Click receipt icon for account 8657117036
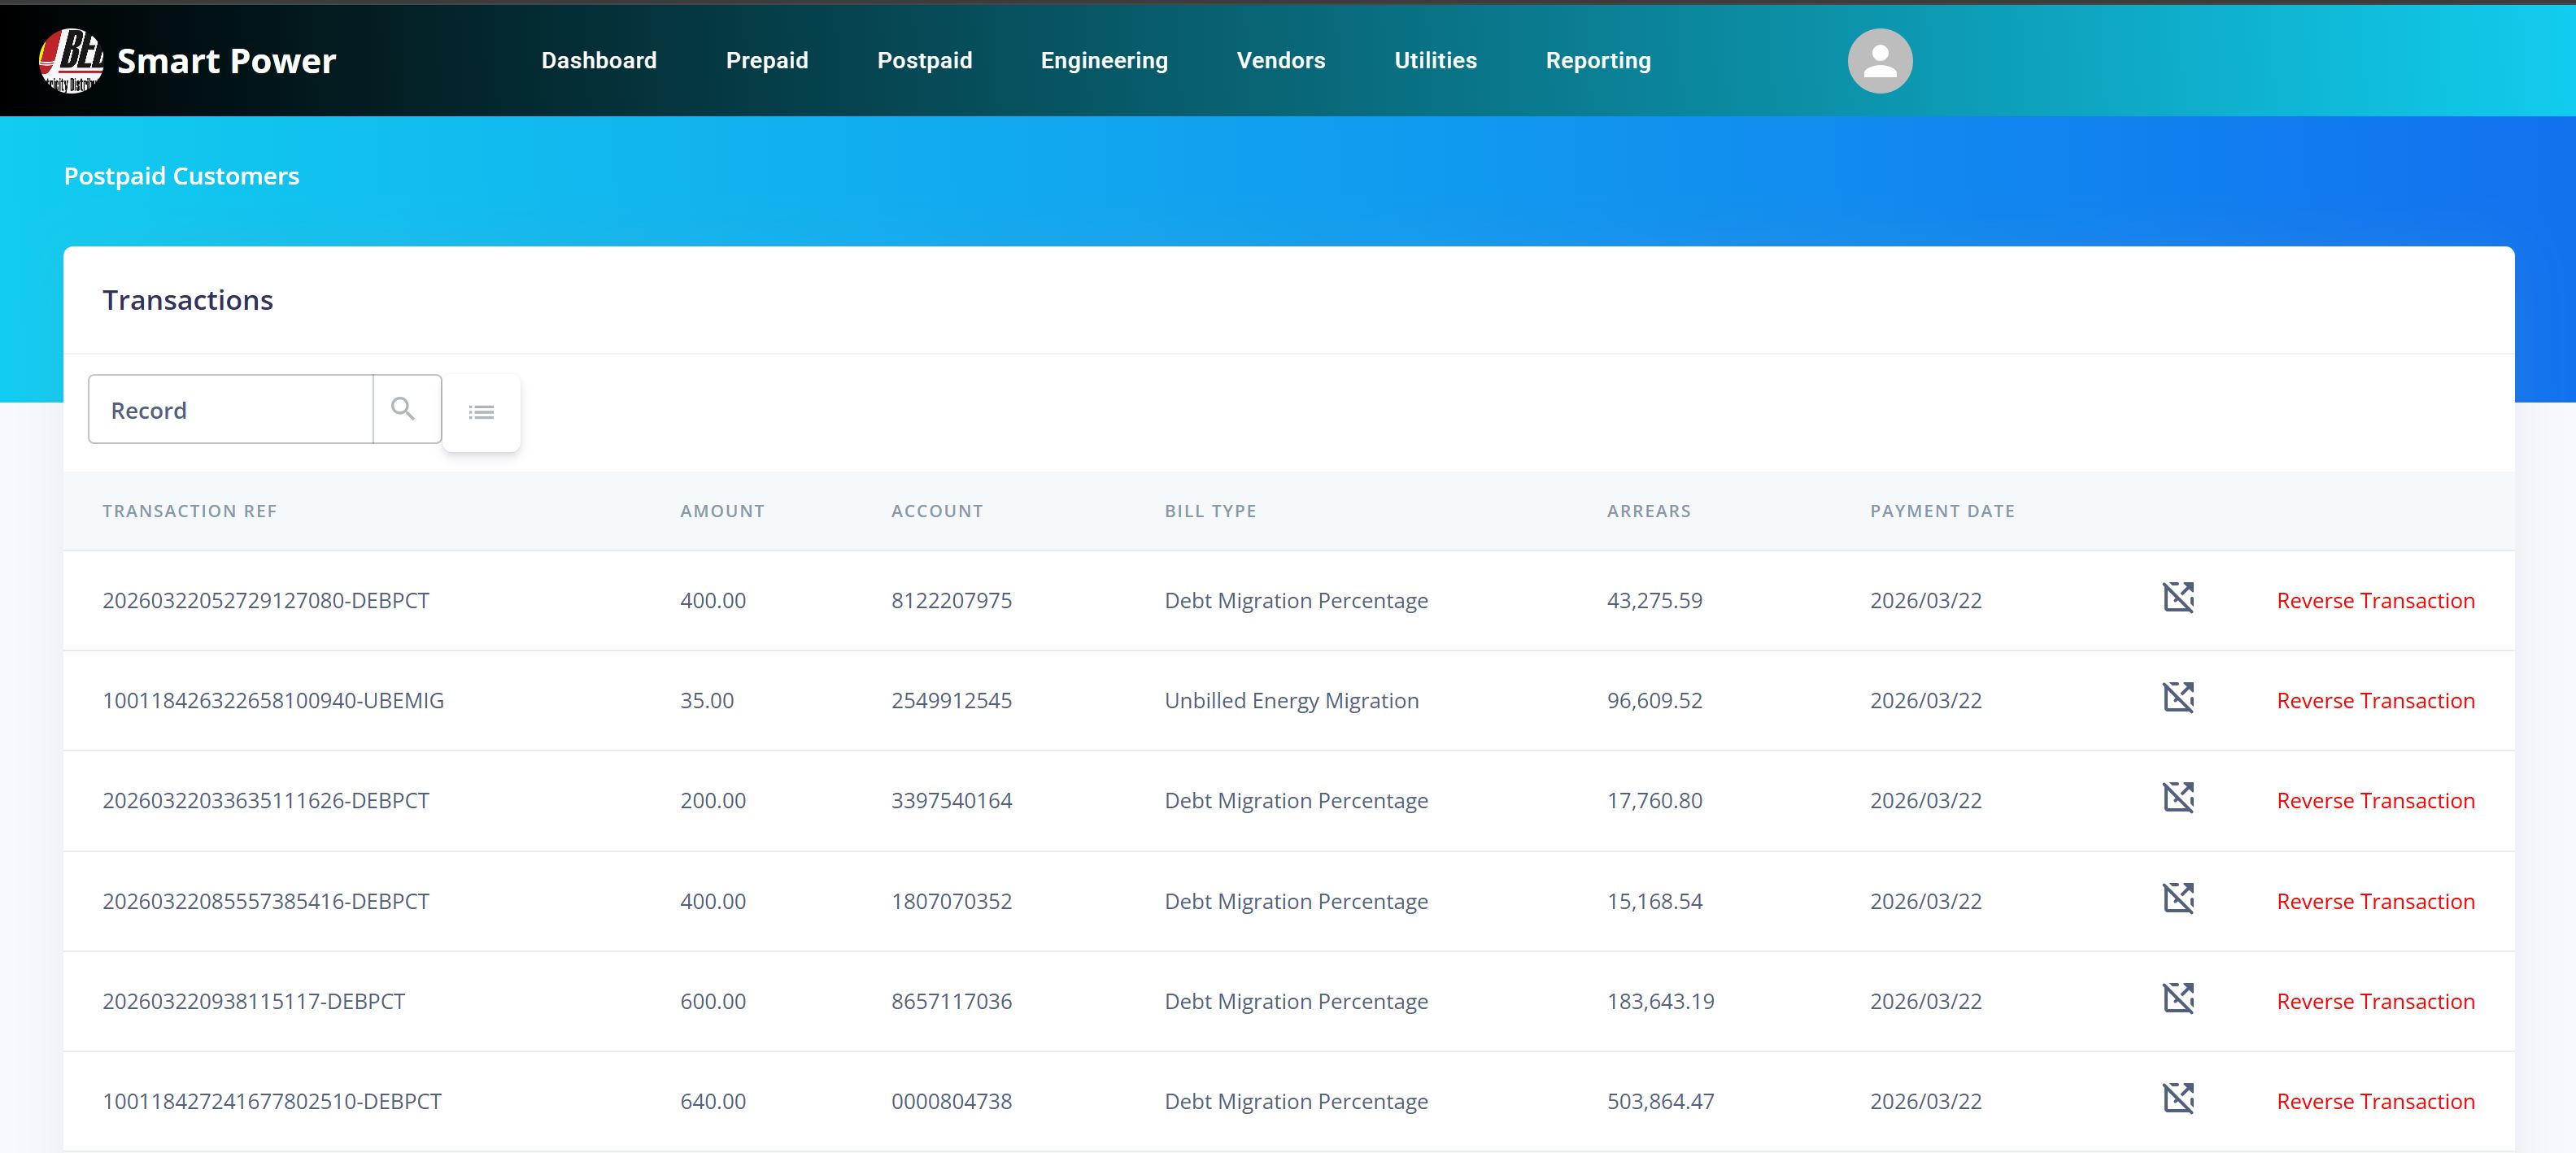 click(2178, 999)
